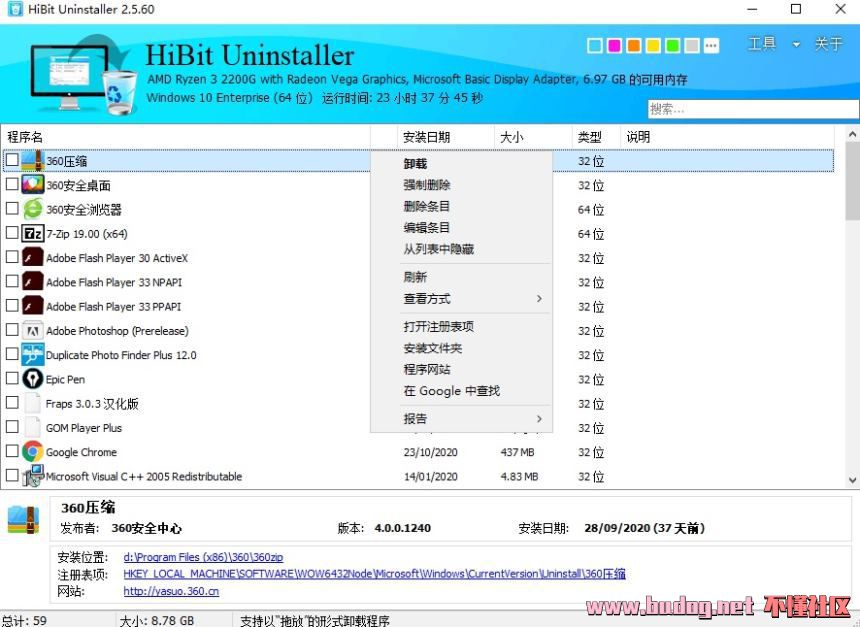Click the 7-Zip 19.00 program icon
This screenshot has width=860, height=627.
pyautogui.click(x=32, y=233)
